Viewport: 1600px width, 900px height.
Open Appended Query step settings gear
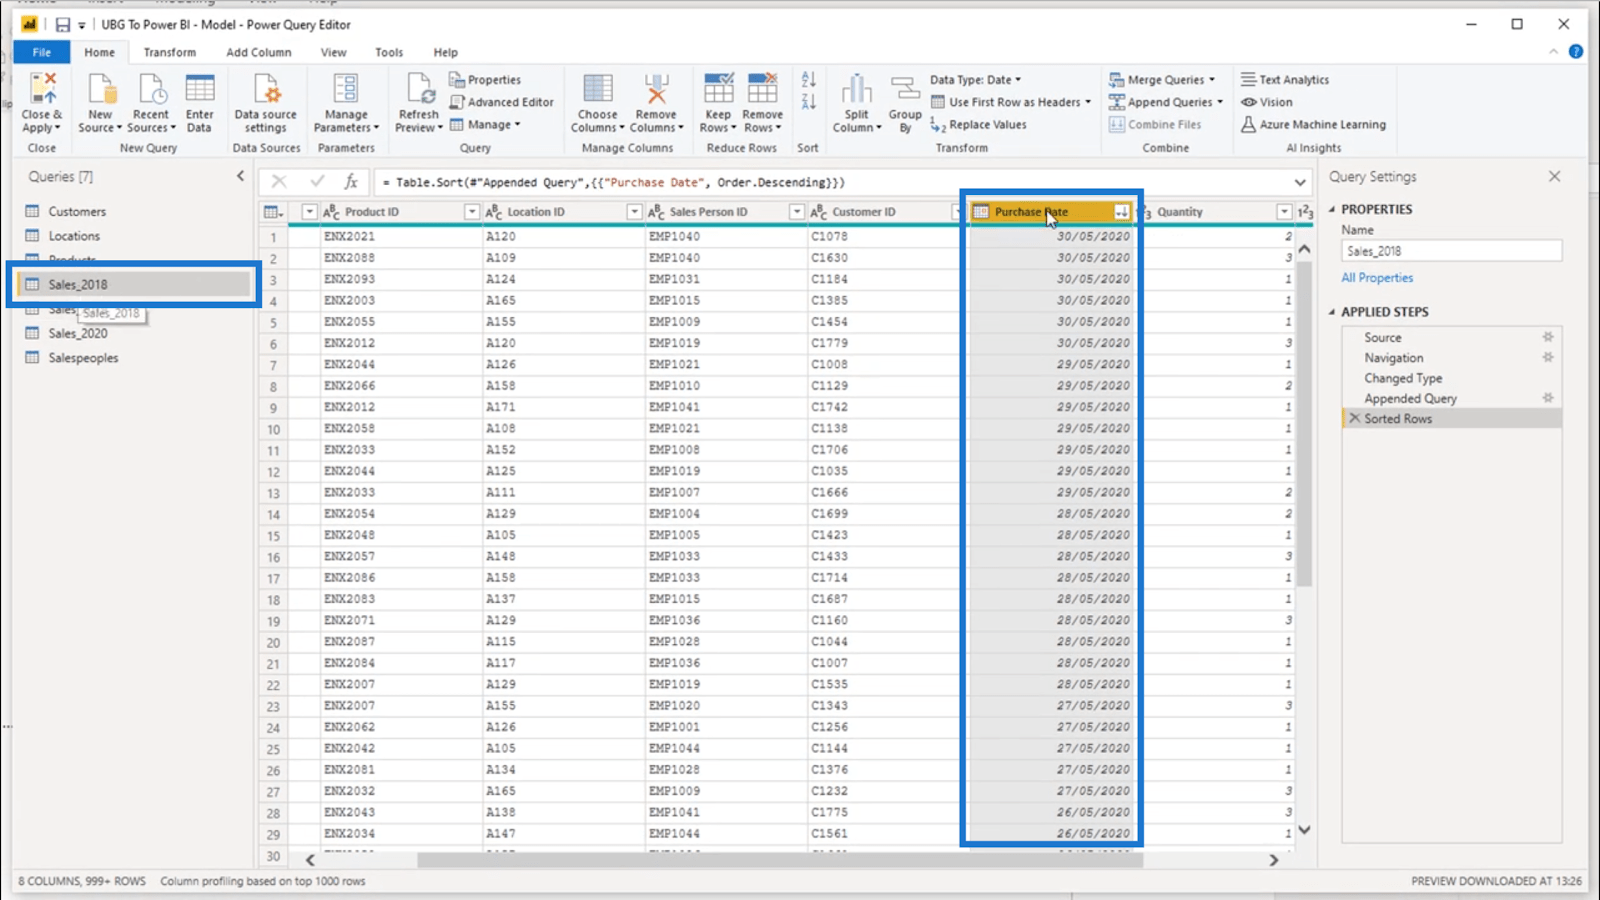1548,398
